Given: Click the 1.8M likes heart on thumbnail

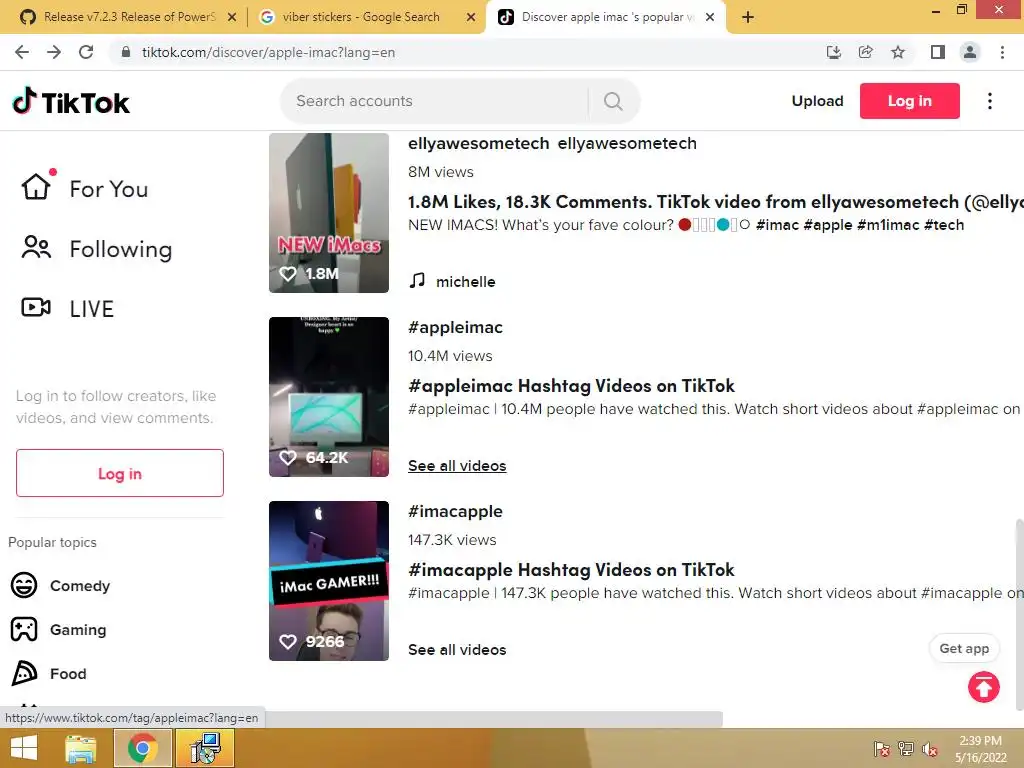Looking at the screenshot, I should (288, 274).
